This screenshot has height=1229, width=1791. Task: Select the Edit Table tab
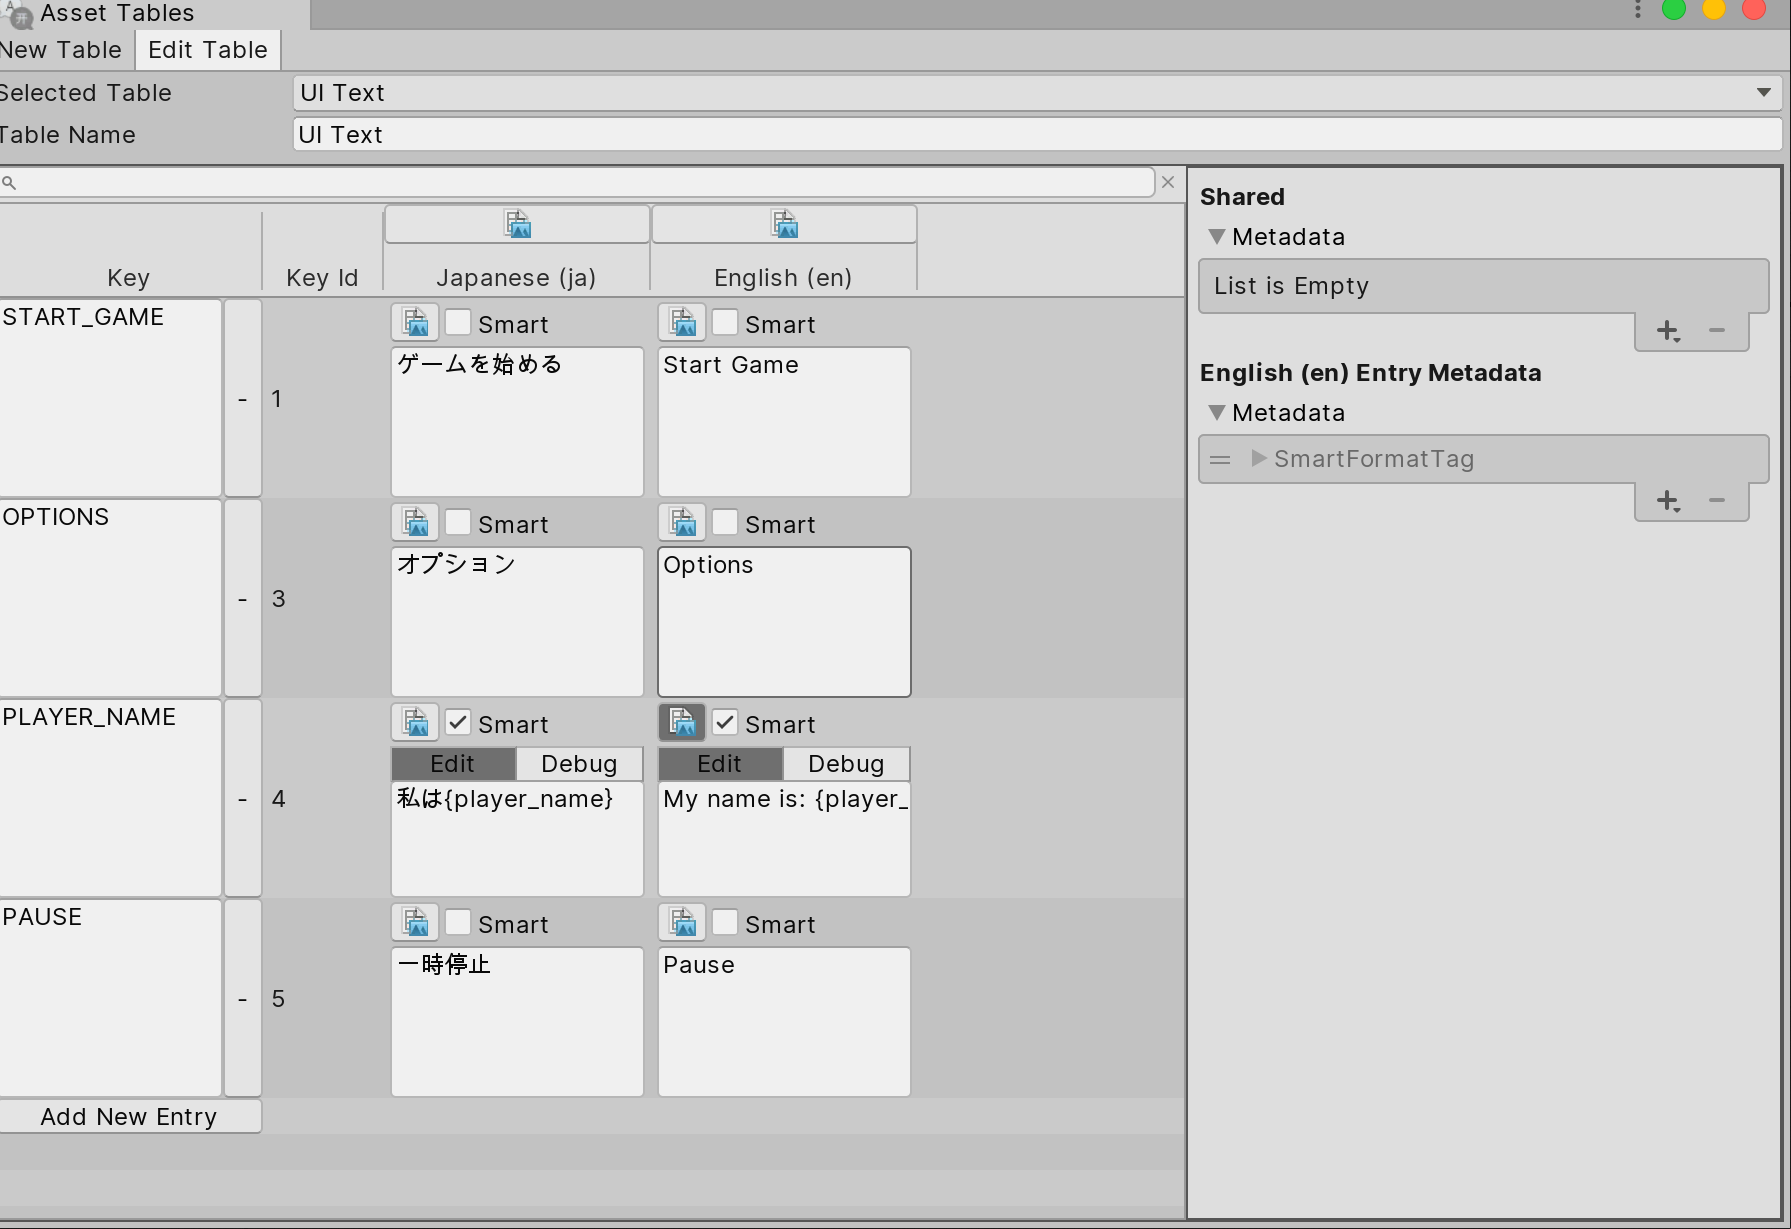click(207, 49)
